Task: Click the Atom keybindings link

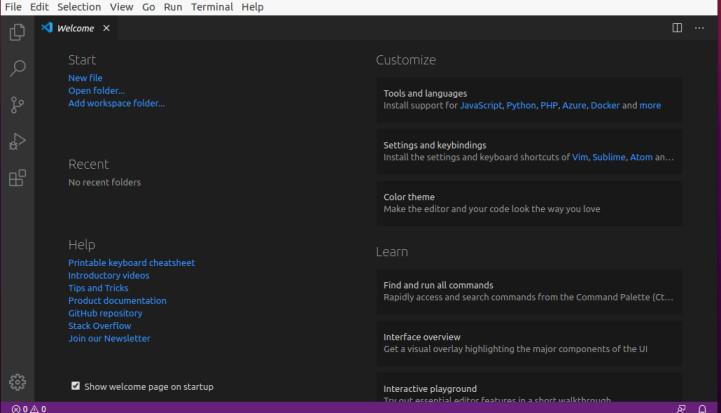Action: point(641,157)
